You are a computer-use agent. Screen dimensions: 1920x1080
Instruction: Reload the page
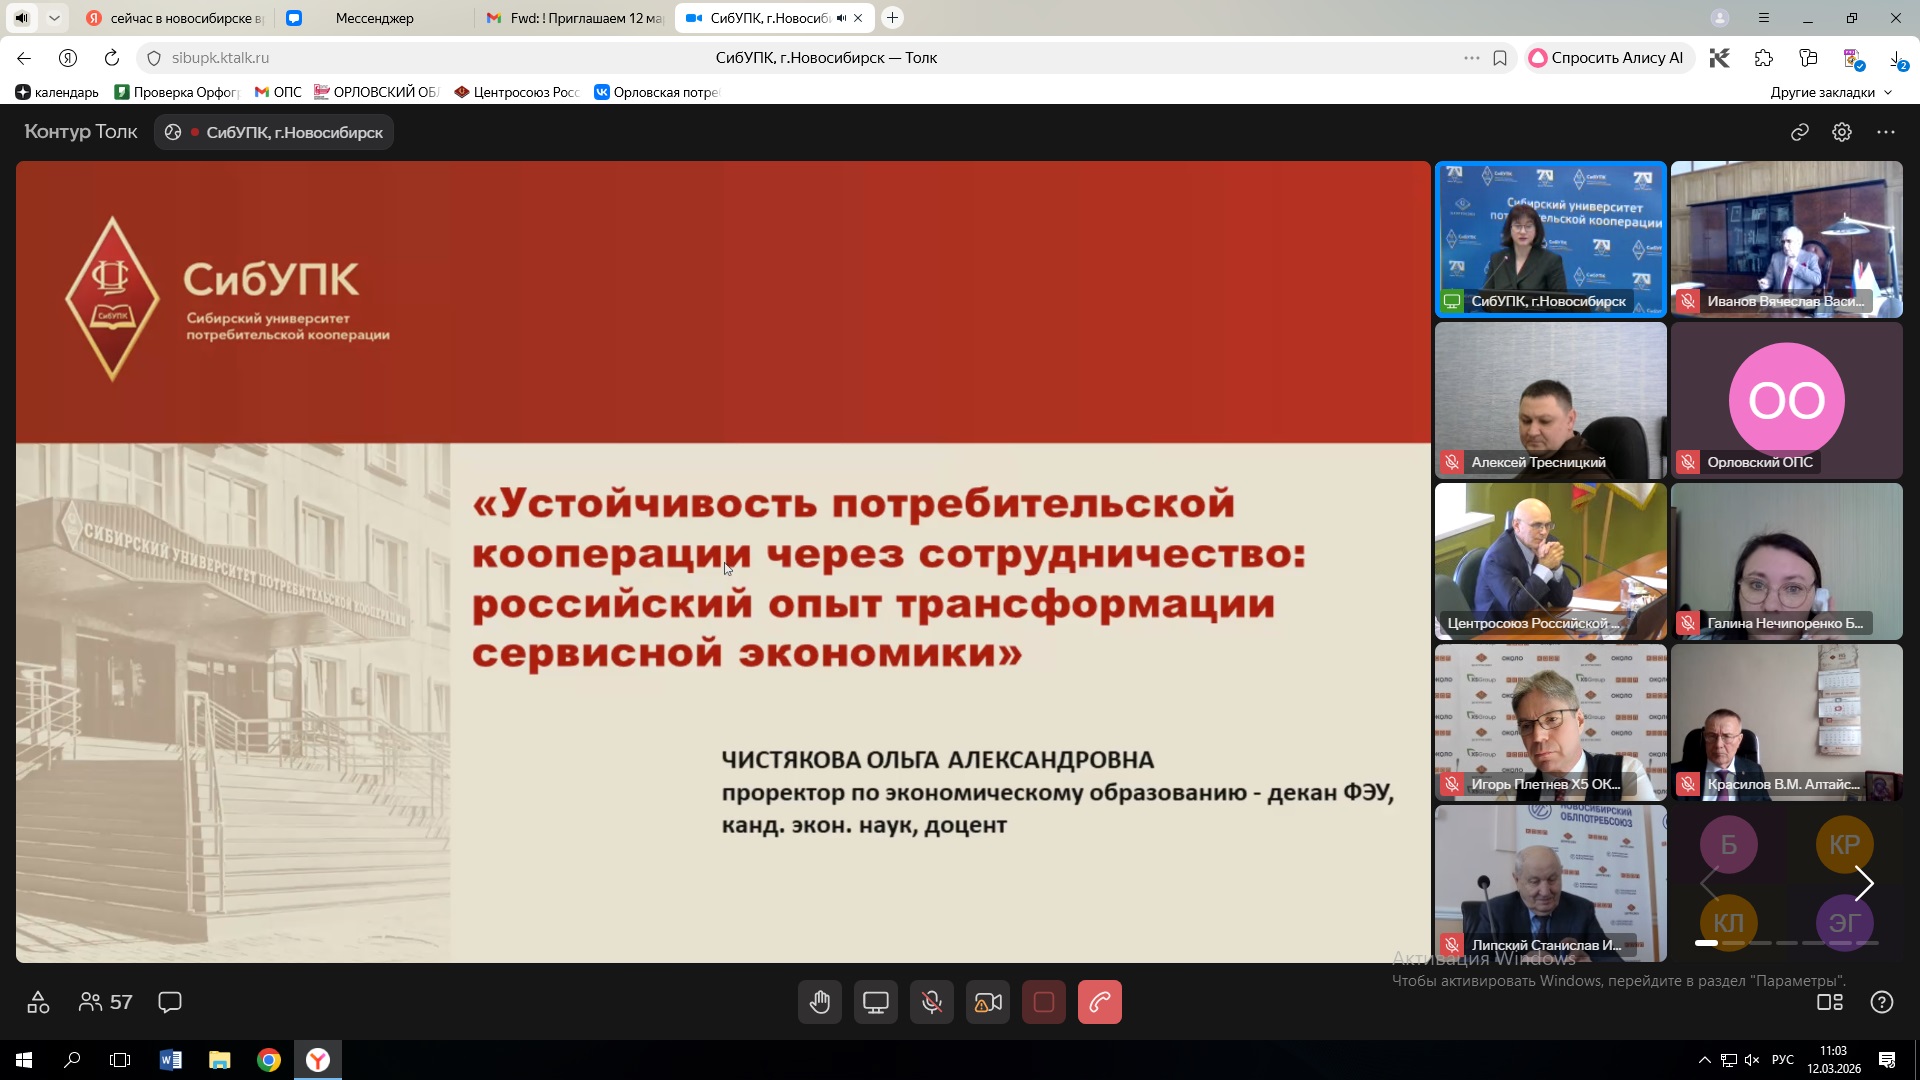tap(112, 58)
